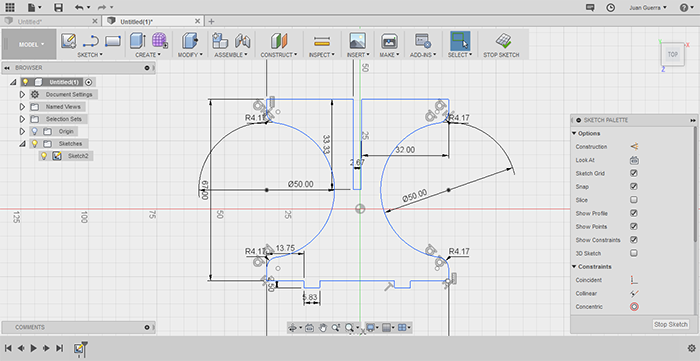Click the Play button on timeline
Viewport: 700px width, 361px height.
pyautogui.click(x=33, y=349)
